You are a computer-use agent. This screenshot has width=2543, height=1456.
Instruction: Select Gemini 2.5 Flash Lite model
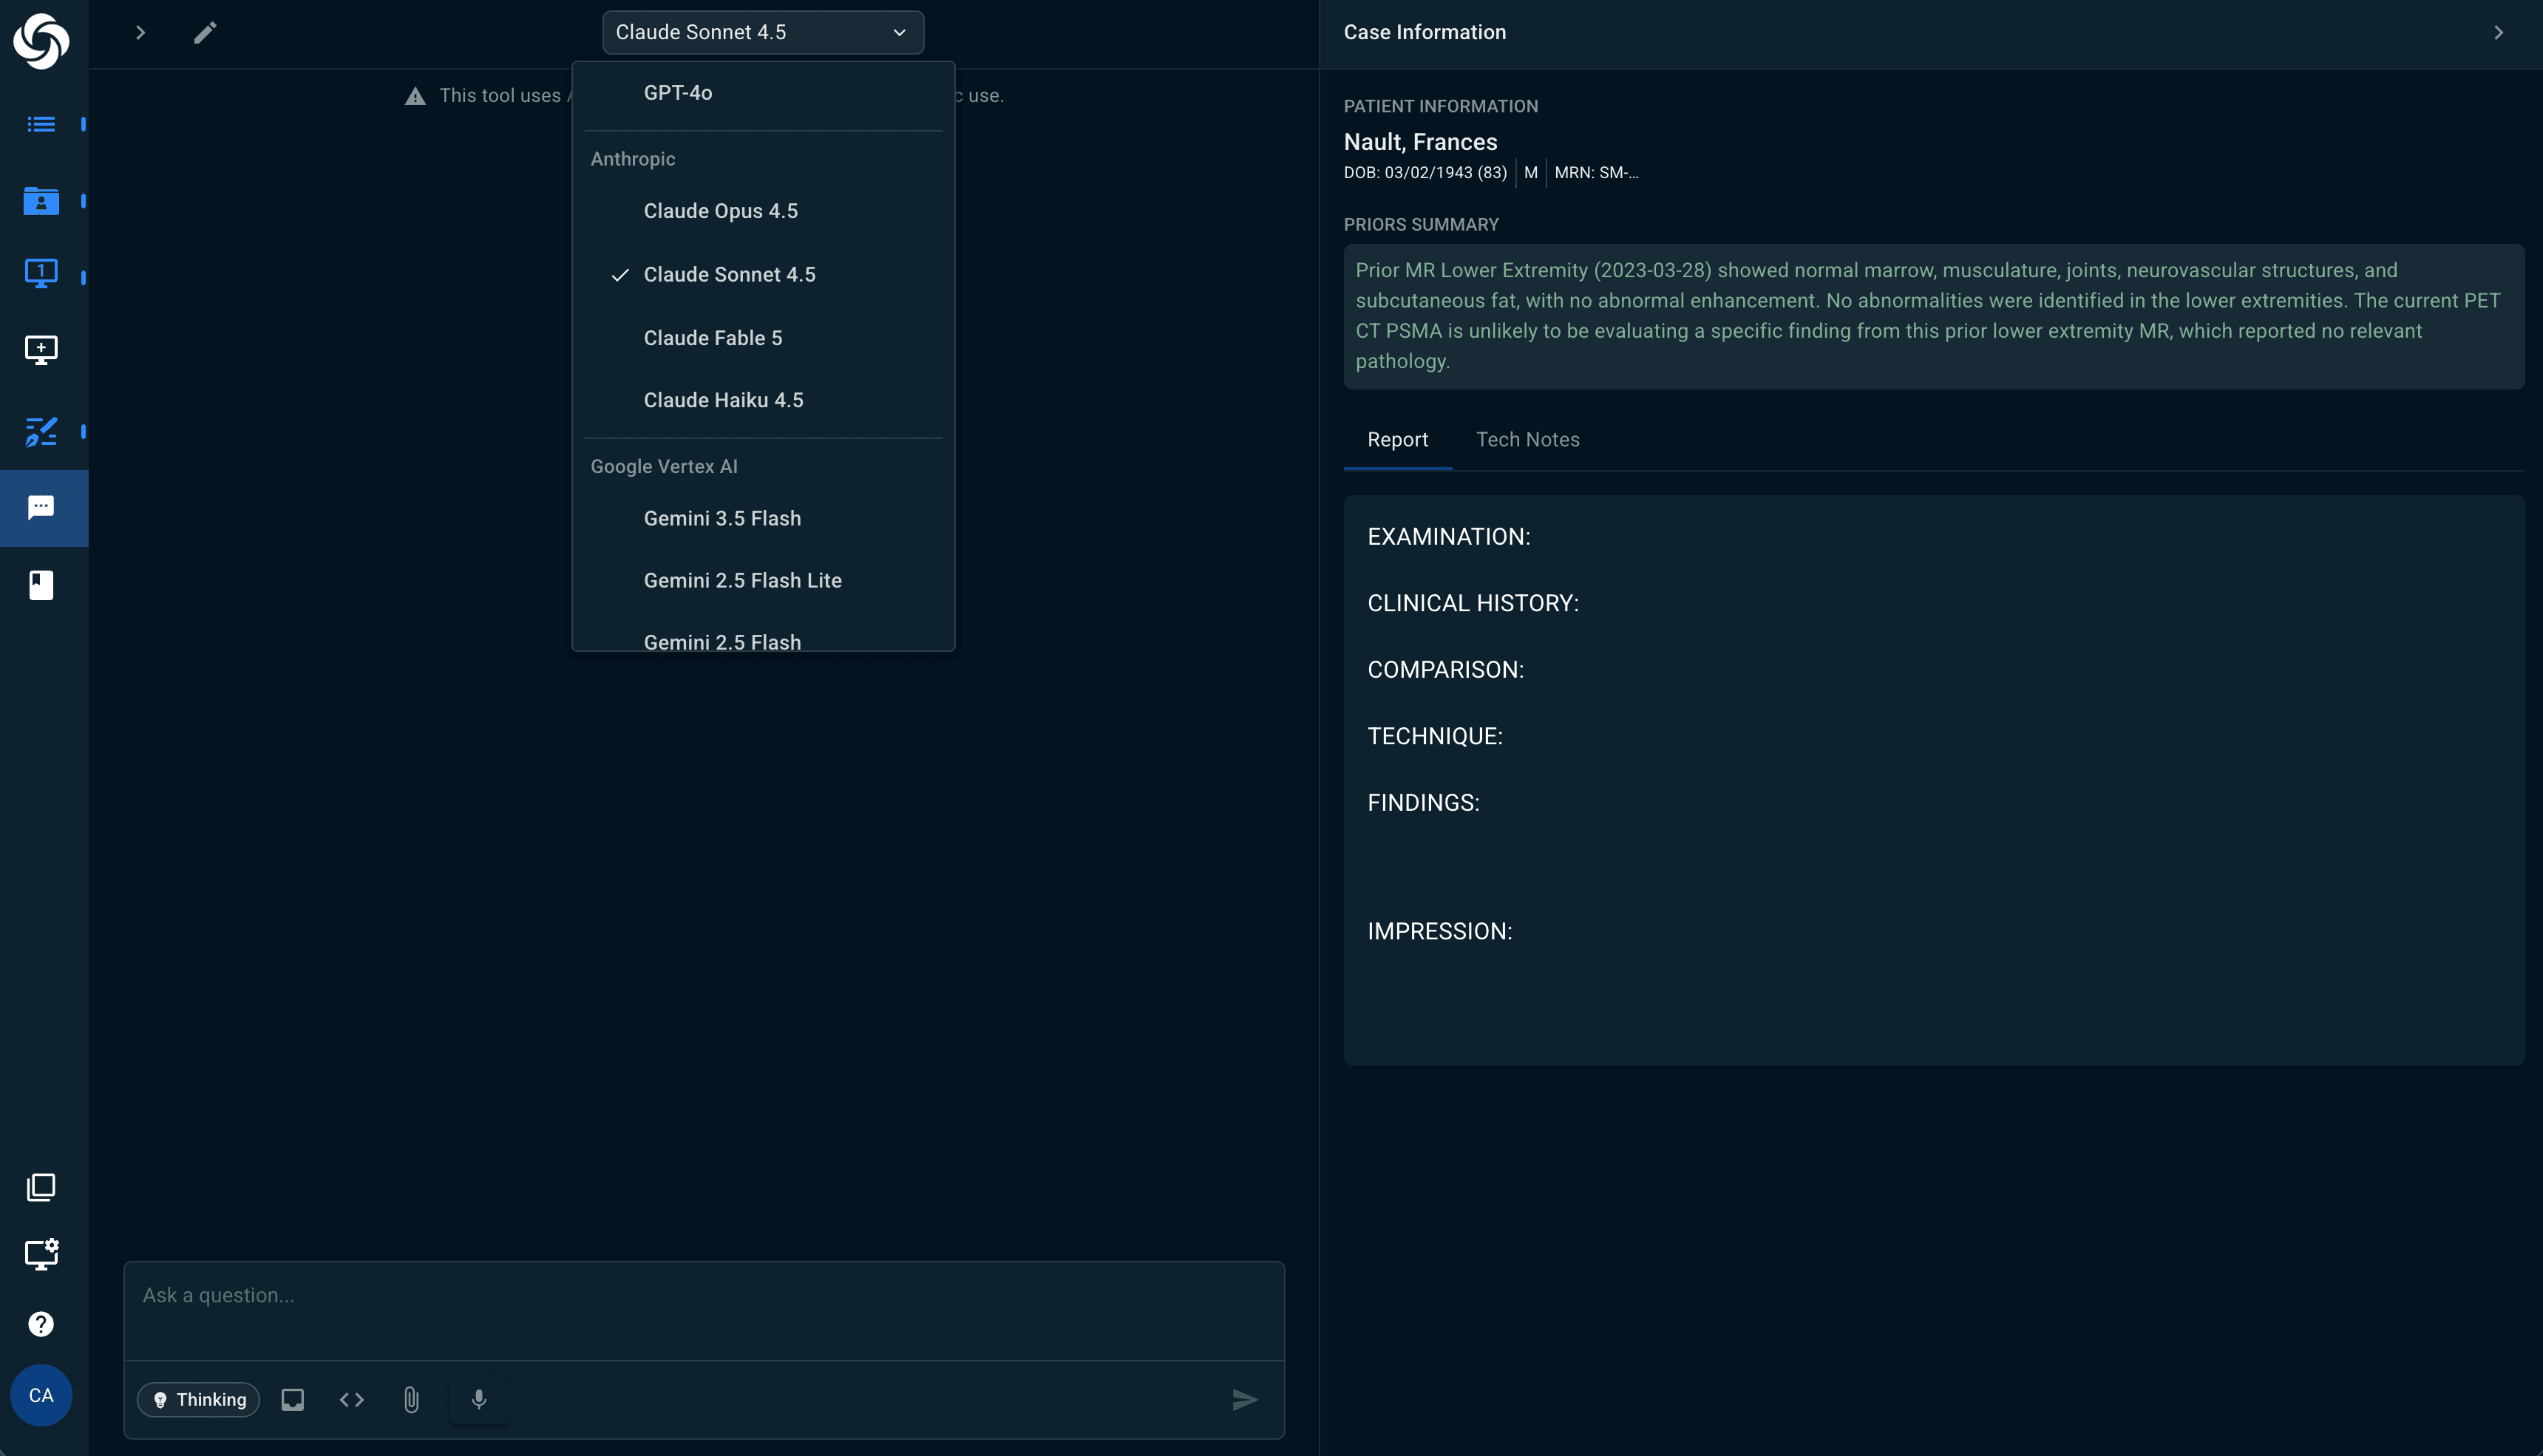tap(763, 580)
